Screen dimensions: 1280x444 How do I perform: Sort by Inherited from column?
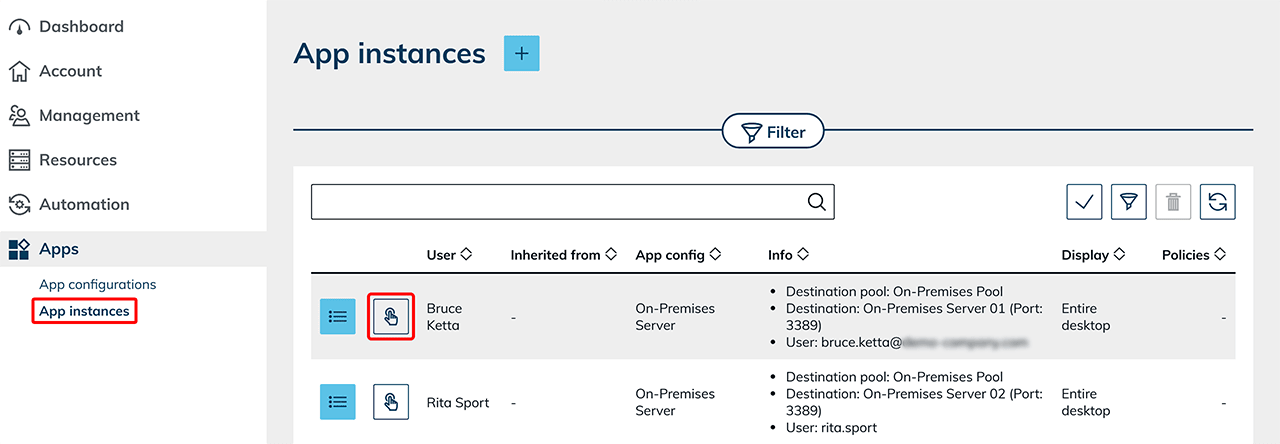click(x=563, y=255)
